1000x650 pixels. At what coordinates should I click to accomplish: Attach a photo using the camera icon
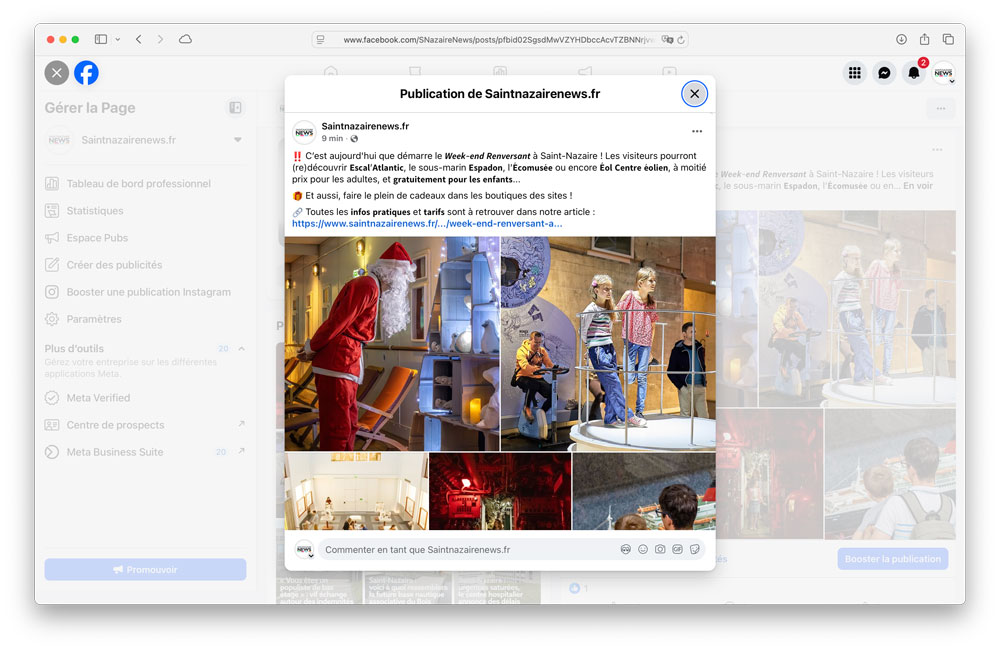pyautogui.click(x=660, y=549)
